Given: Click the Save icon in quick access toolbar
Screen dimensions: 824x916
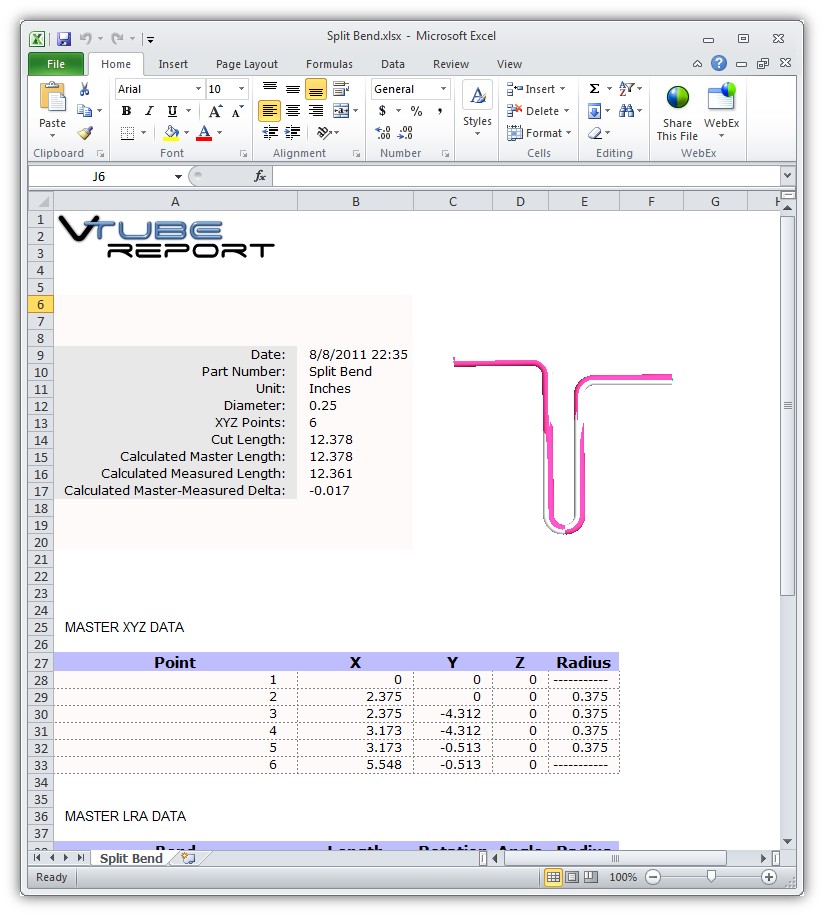Looking at the screenshot, I should pos(64,38).
